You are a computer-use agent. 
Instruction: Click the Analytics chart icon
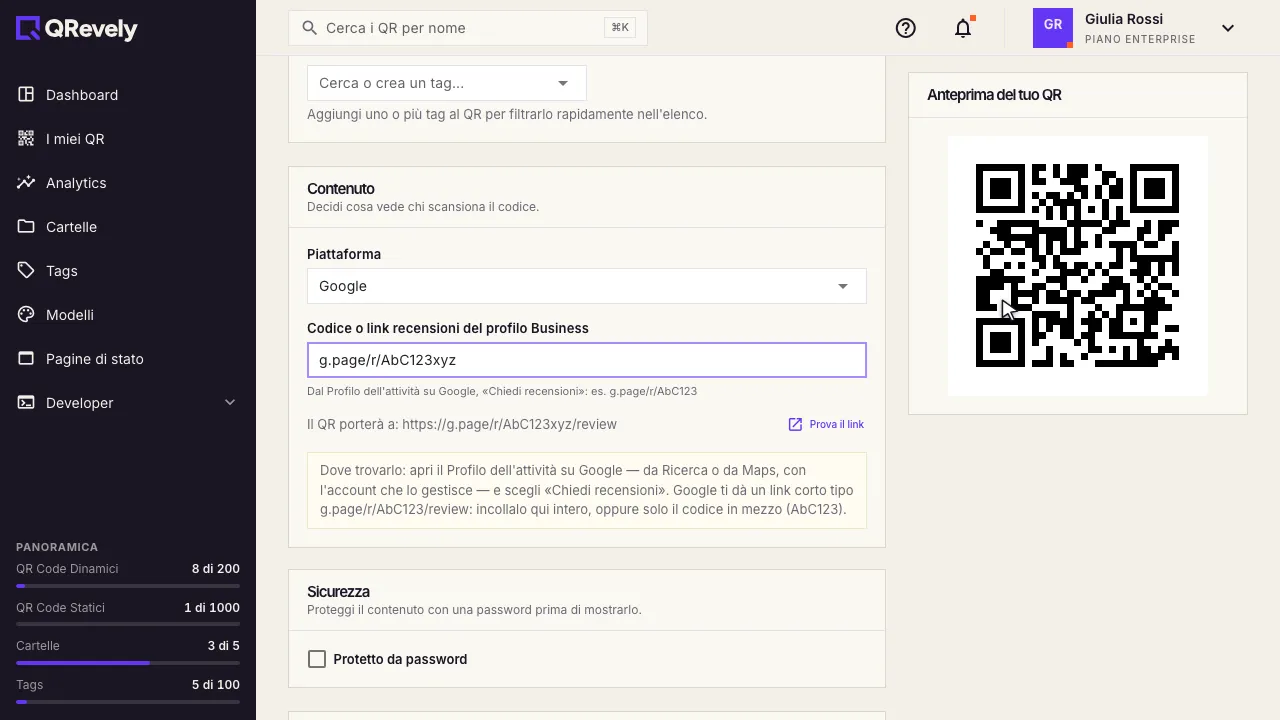[x=26, y=183]
